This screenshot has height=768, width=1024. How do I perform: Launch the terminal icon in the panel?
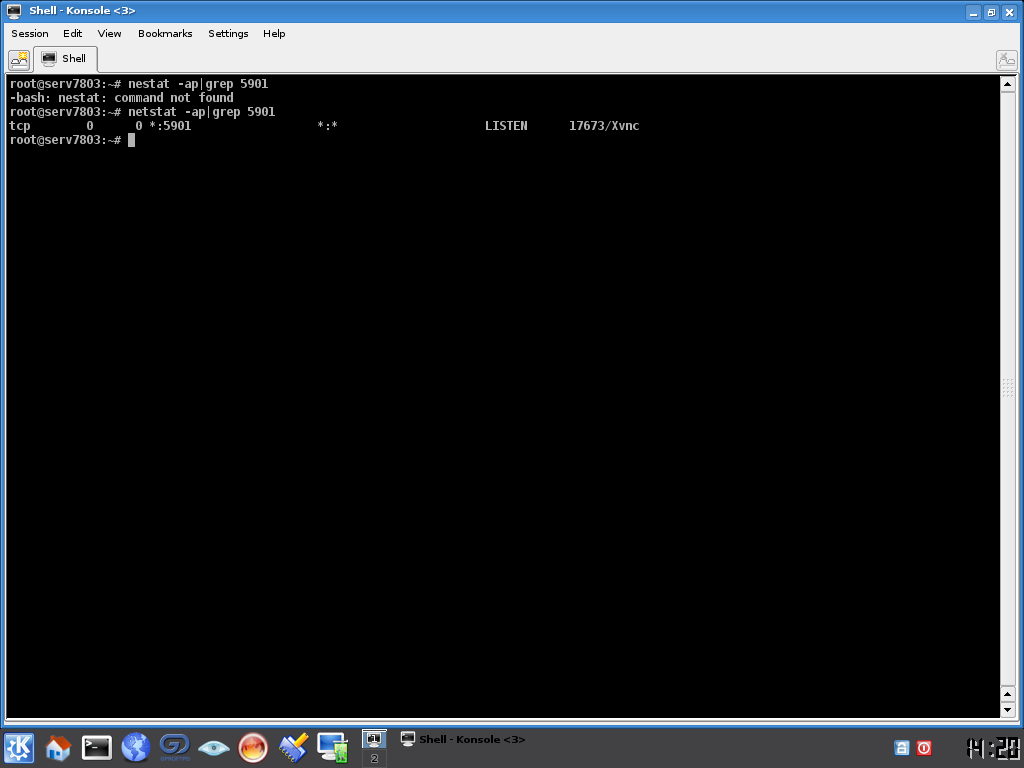pos(97,747)
